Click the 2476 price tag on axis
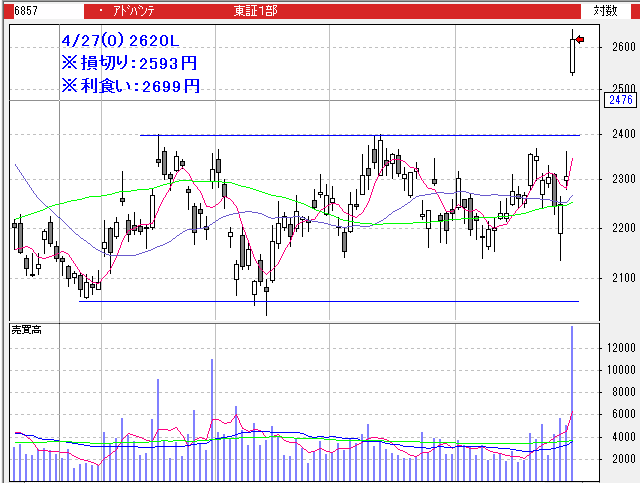The image size is (641, 483). 620,100
